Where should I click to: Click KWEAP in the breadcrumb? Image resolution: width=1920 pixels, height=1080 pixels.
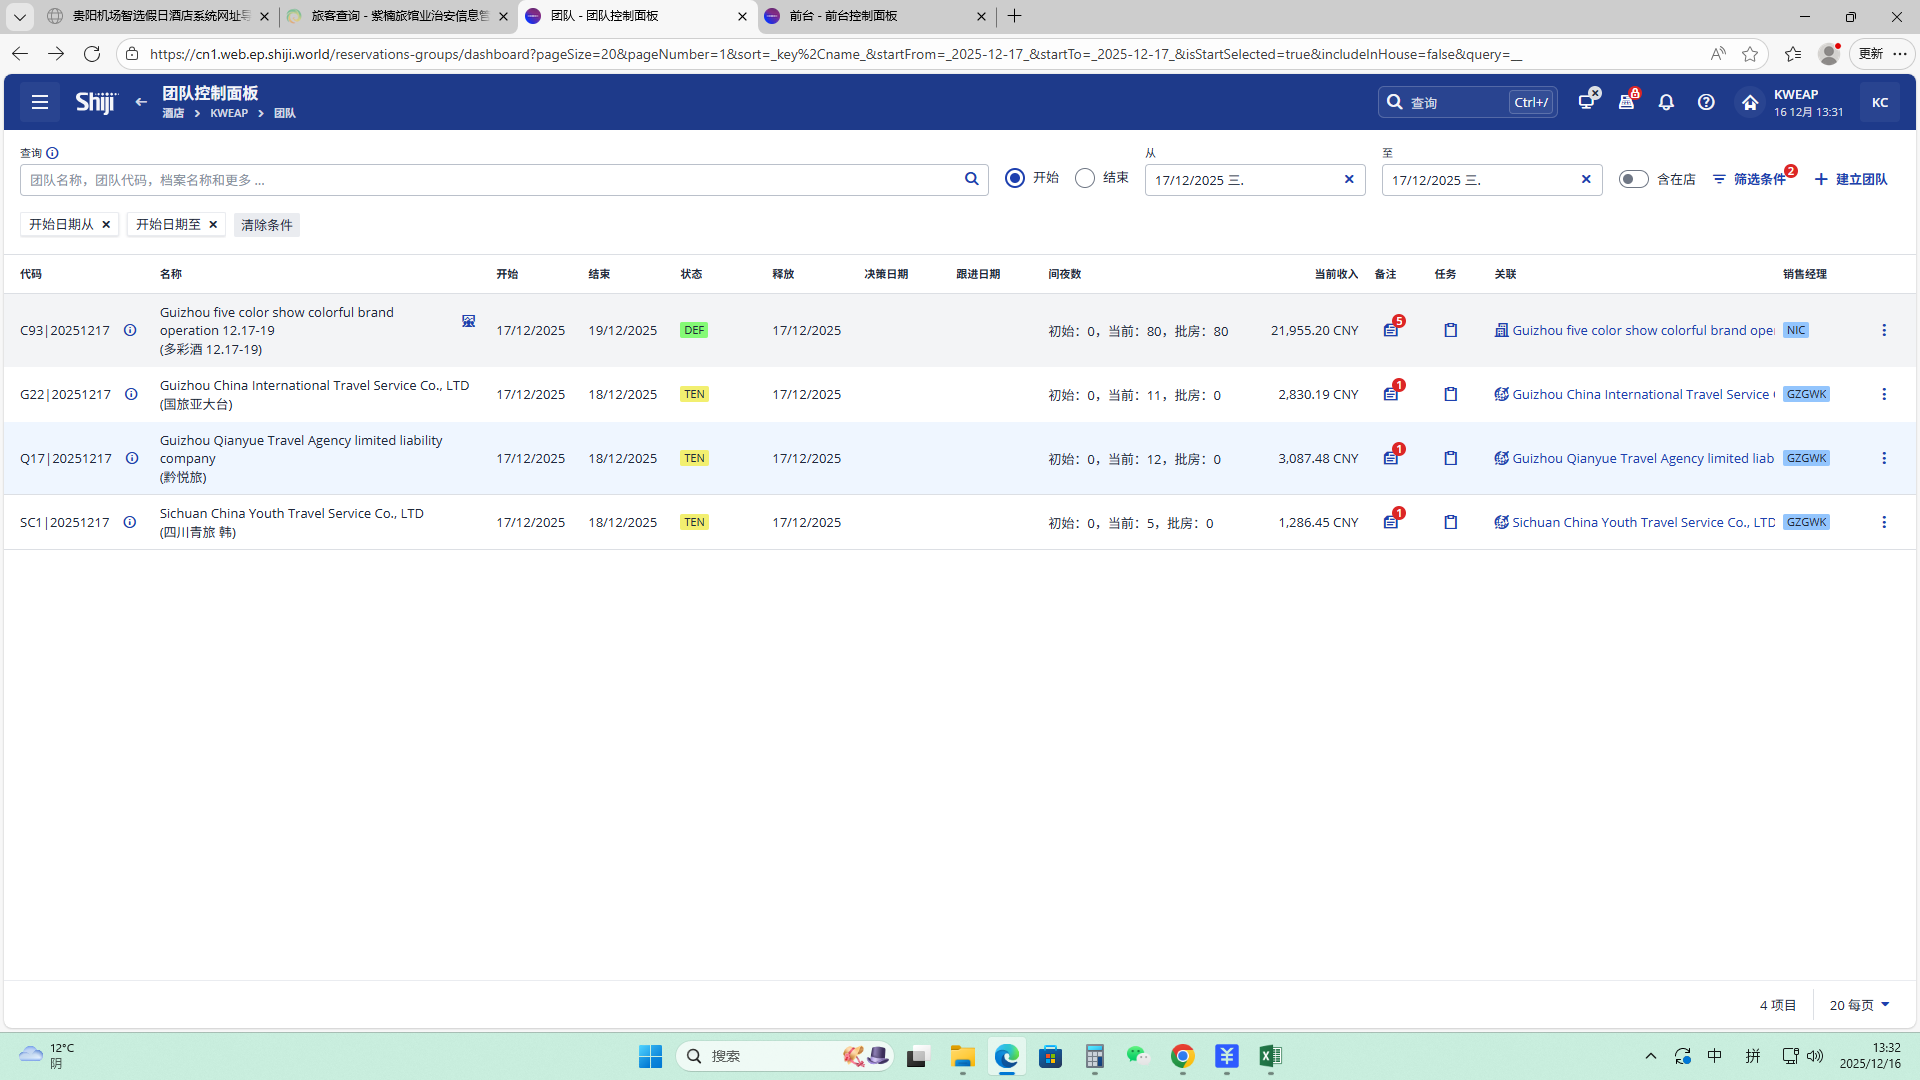(229, 113)
